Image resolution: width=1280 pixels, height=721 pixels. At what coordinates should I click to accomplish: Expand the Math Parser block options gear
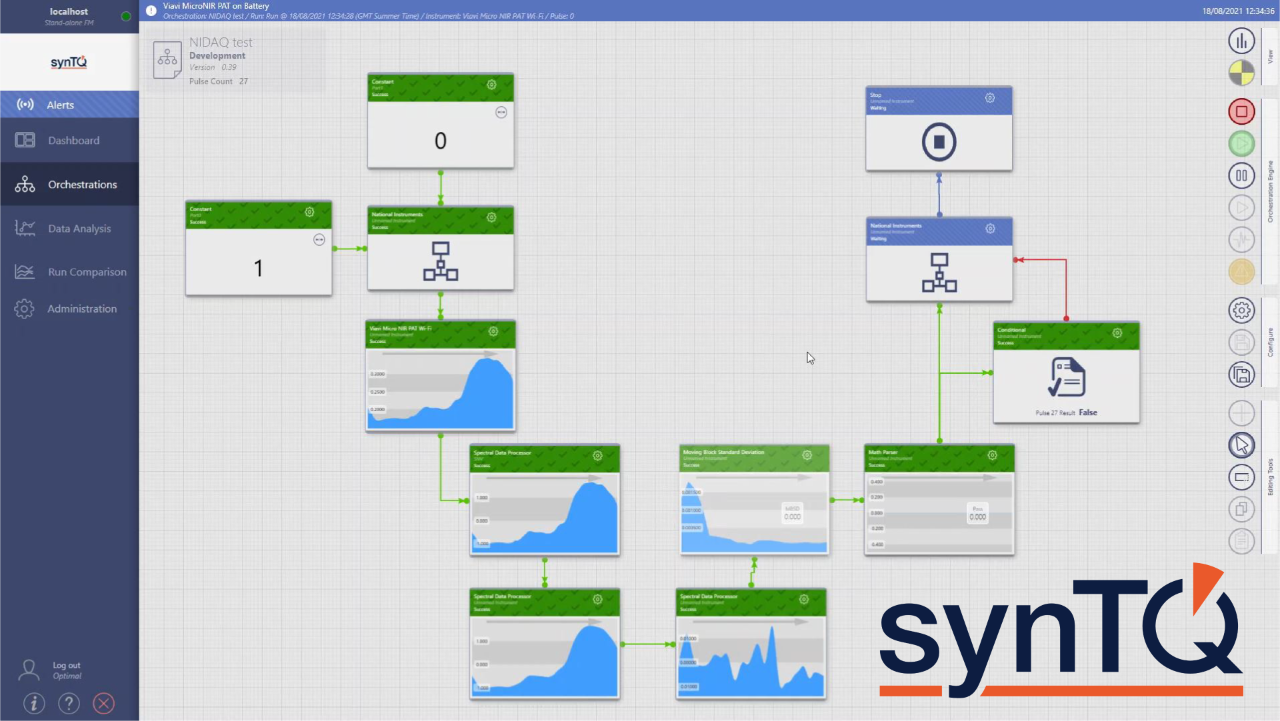(x=992, y=455)
